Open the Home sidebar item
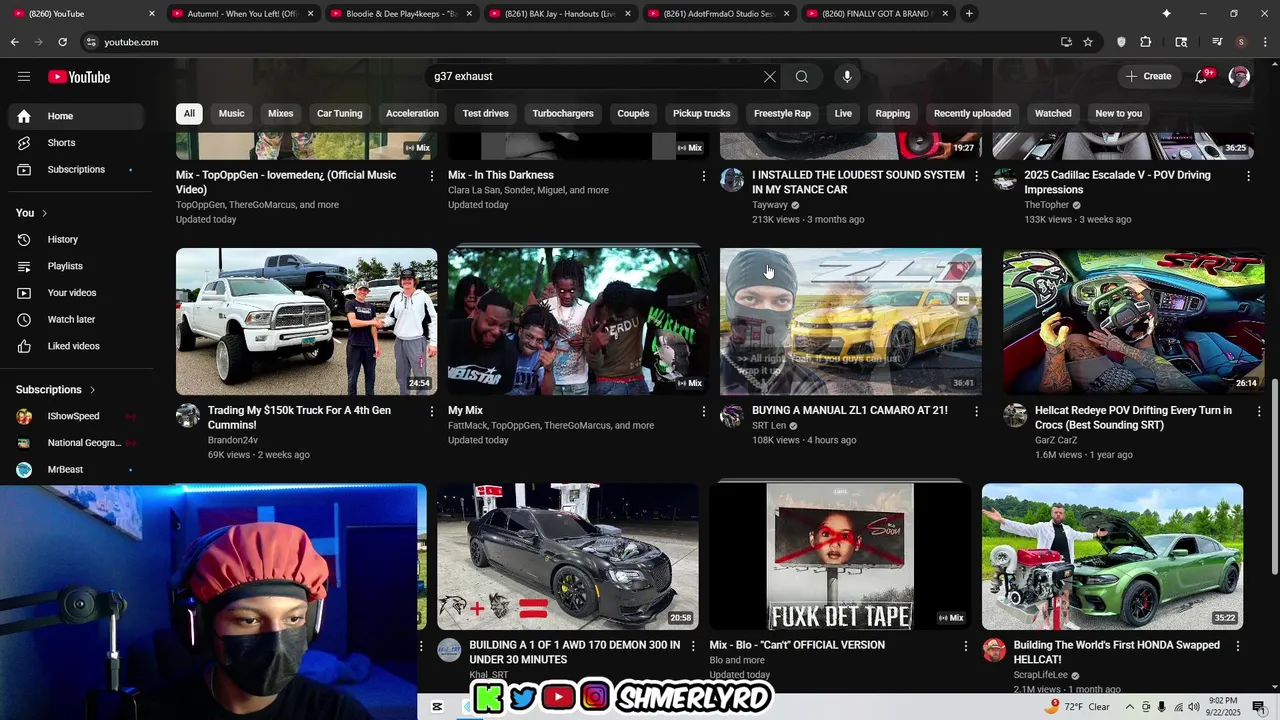This screenshot has width=1280, height=720. (77, 116)
